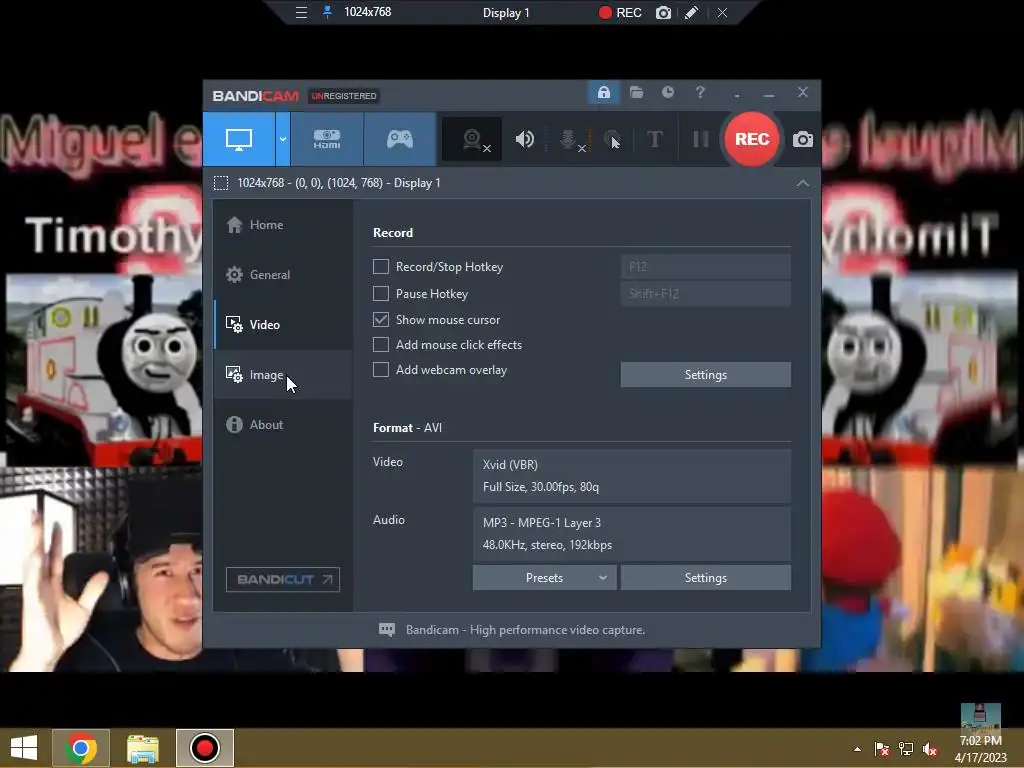The height and width of the screenshot is (768, 1024).
Task: Select screen recording mode in Bandicam
Action: [238, 139]
